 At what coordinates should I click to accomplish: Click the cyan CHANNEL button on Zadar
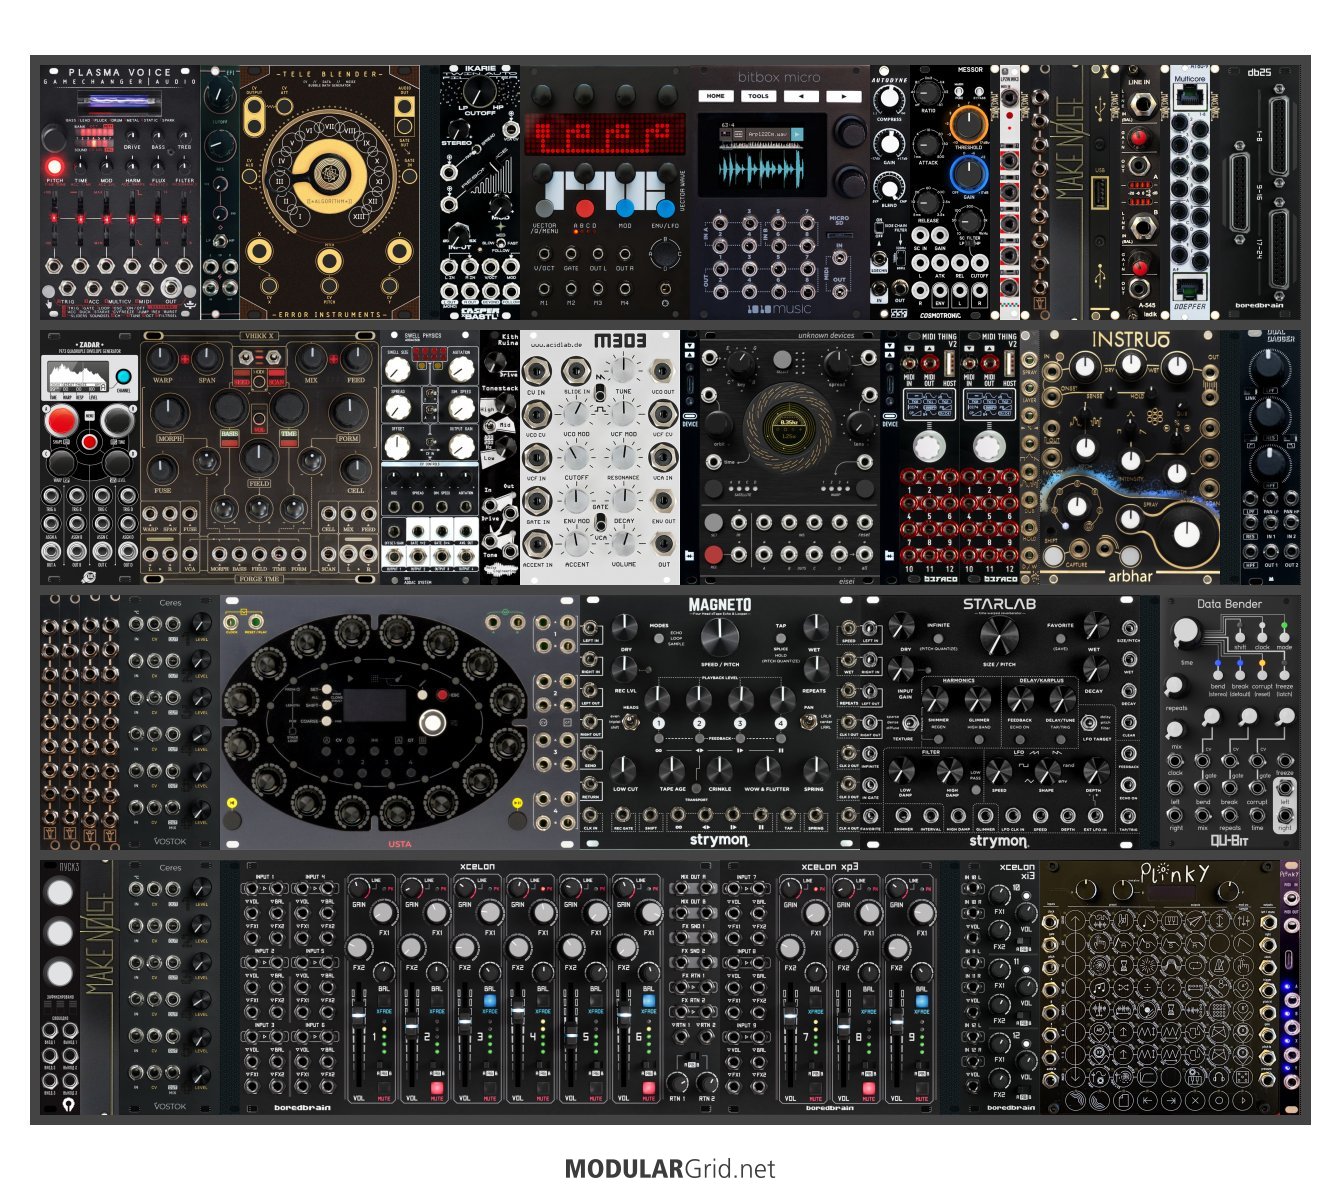(x=123, y=377)
